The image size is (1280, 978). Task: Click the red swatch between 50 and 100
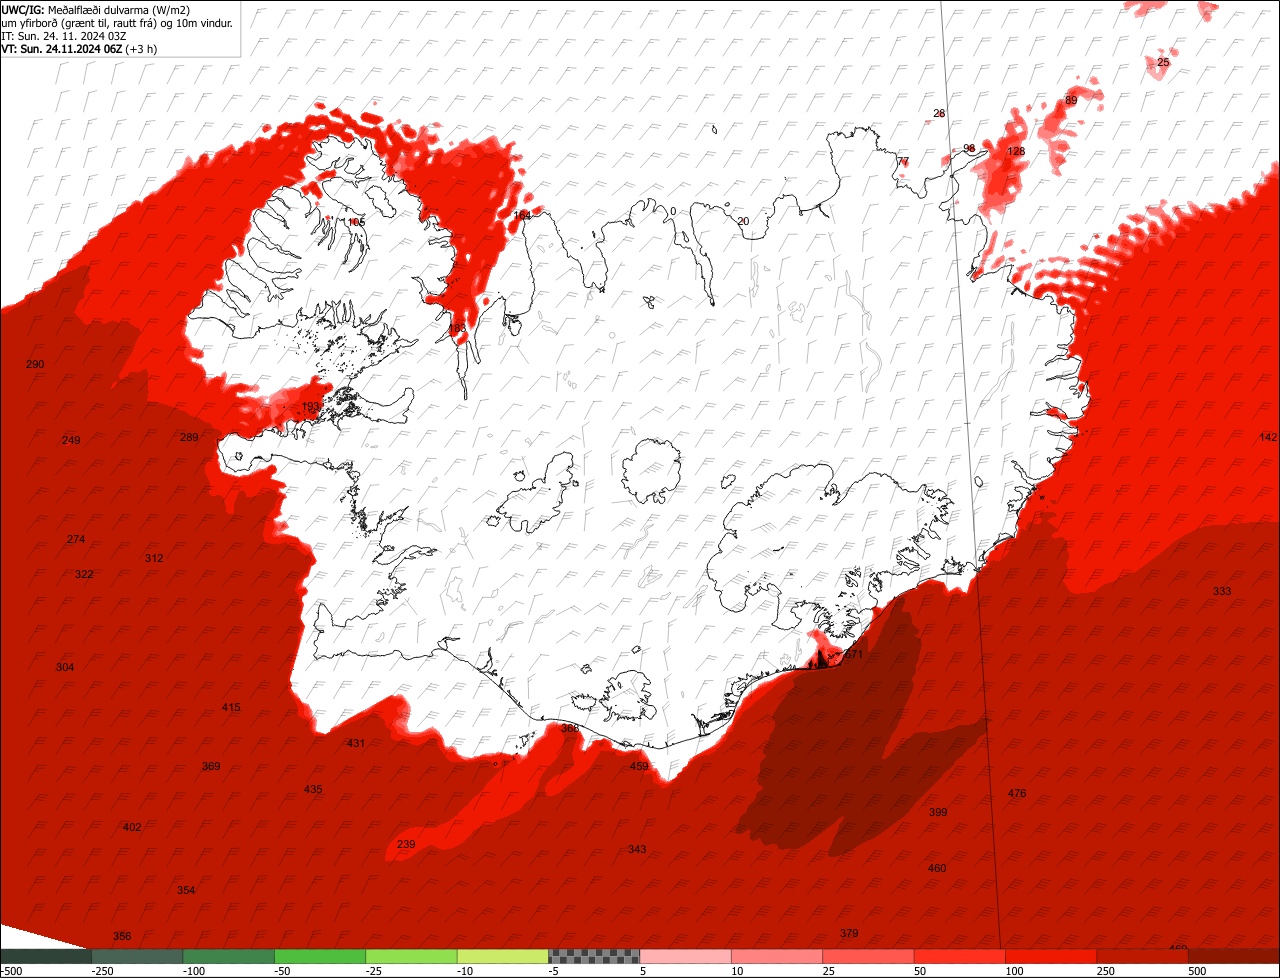coord(960,955)
